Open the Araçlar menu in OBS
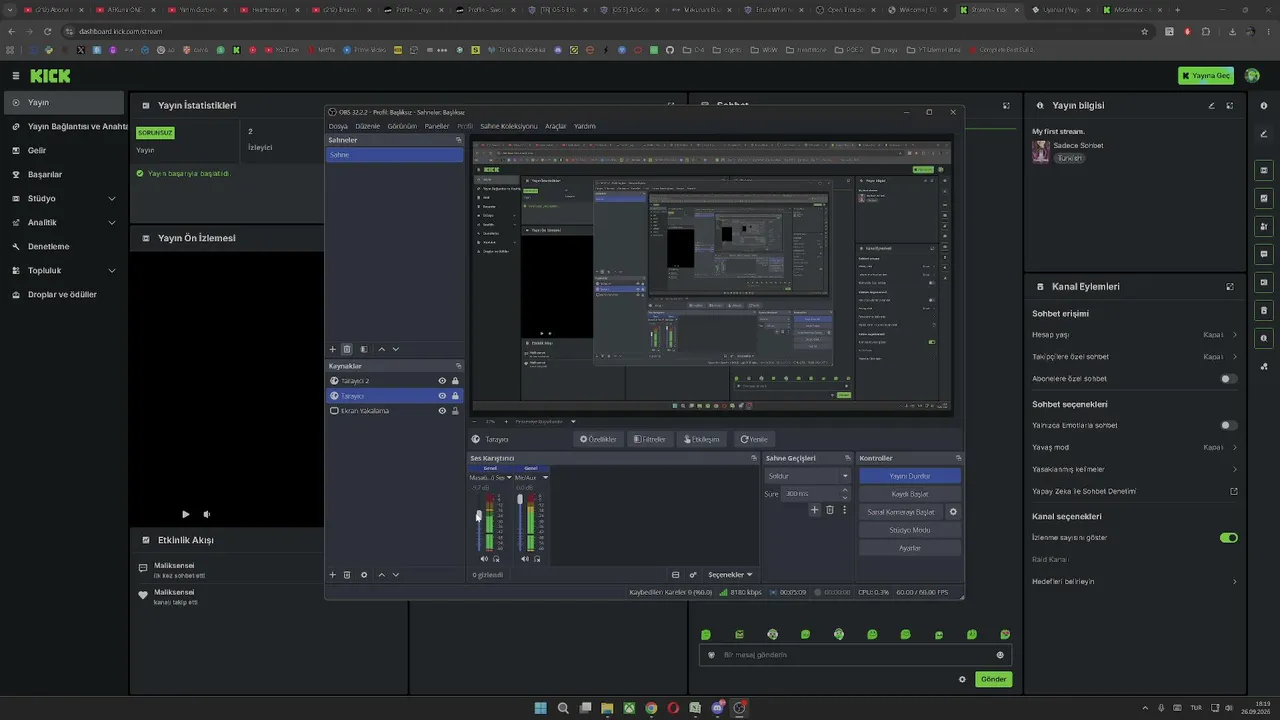The height and width of the screenshot is (720, 1280). pos(555,126)
